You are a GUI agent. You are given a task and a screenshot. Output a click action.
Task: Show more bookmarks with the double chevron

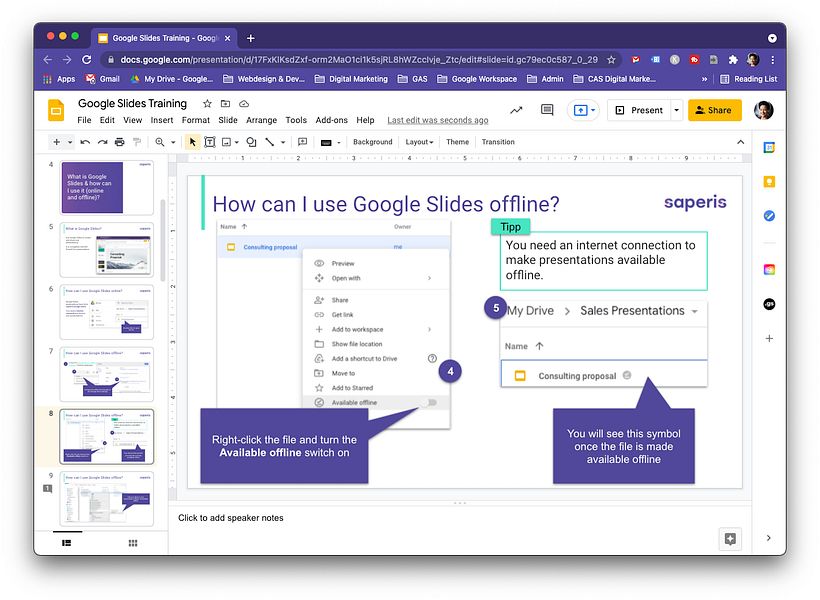pyautogui.click(x=704, y=79)
